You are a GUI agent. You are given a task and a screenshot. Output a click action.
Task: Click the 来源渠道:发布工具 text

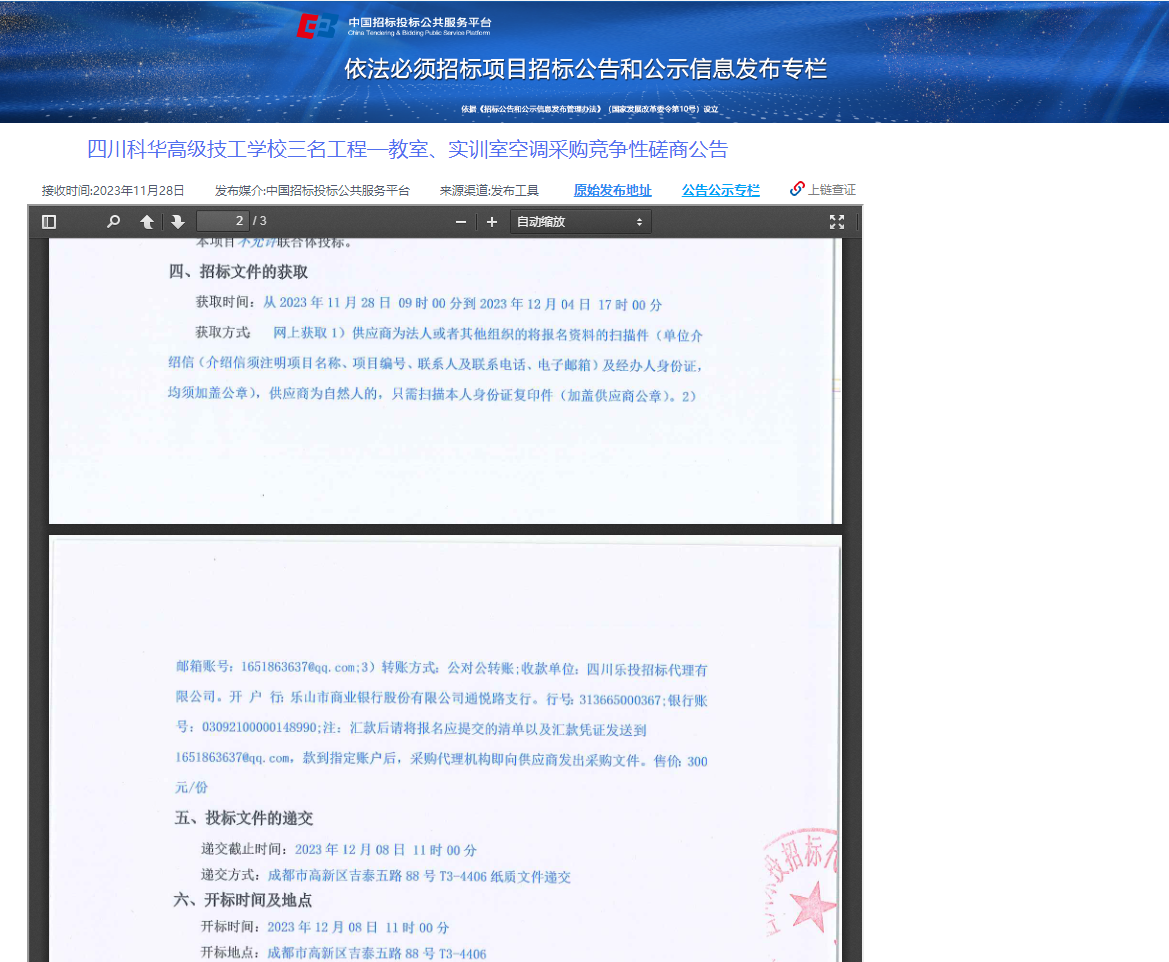point(489,190)
